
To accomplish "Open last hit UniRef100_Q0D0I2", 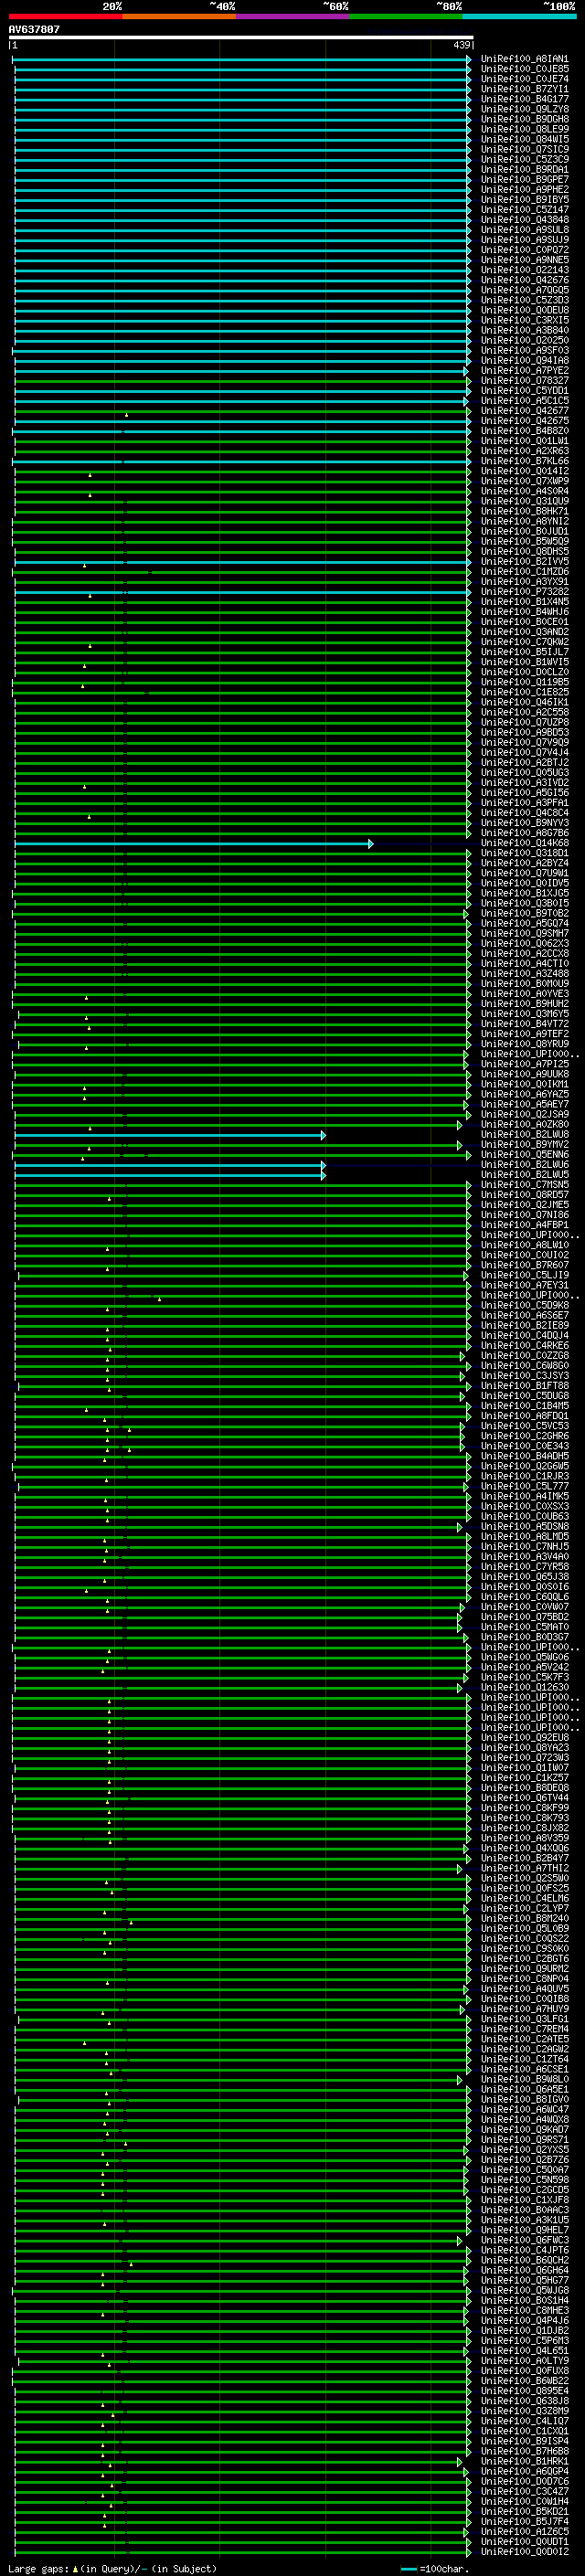I will coord(524,2552).
